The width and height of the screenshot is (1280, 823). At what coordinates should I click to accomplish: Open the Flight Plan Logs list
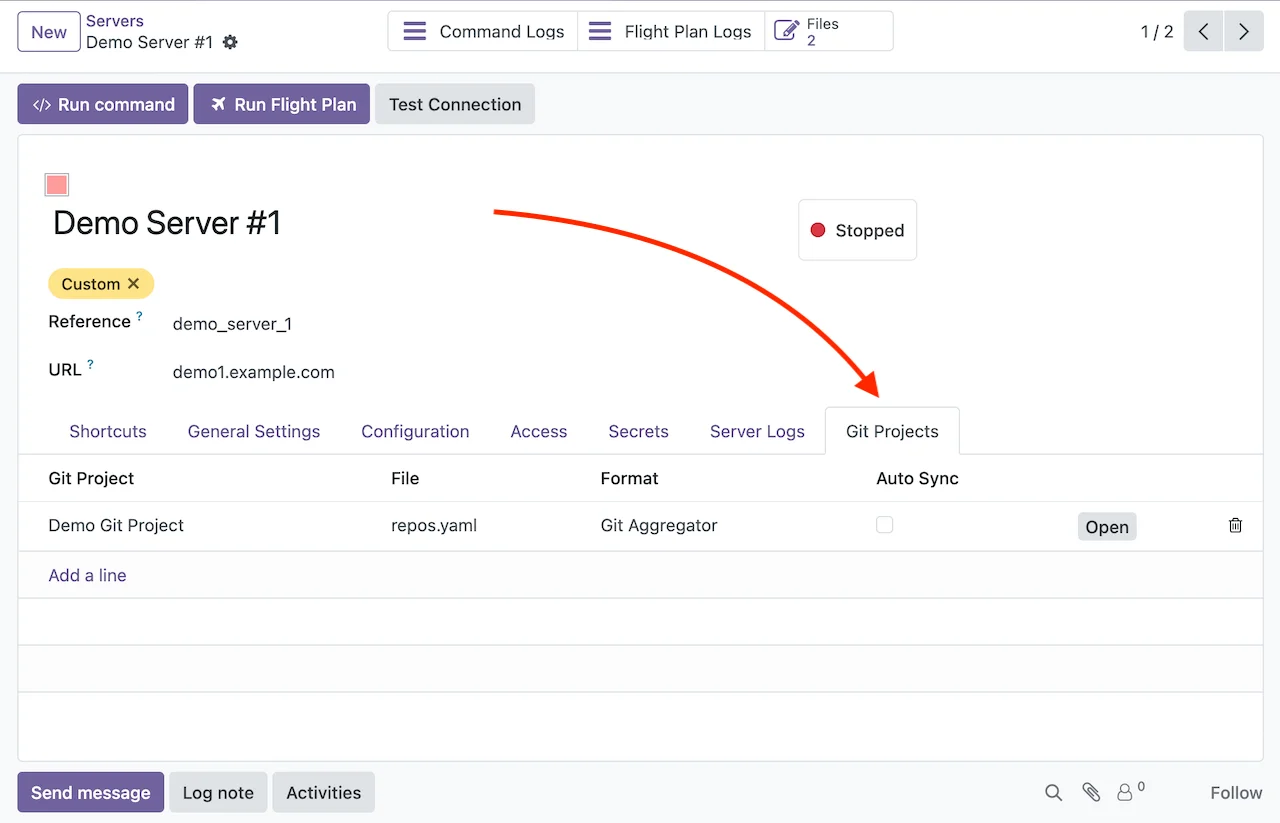tap(671, 32)
